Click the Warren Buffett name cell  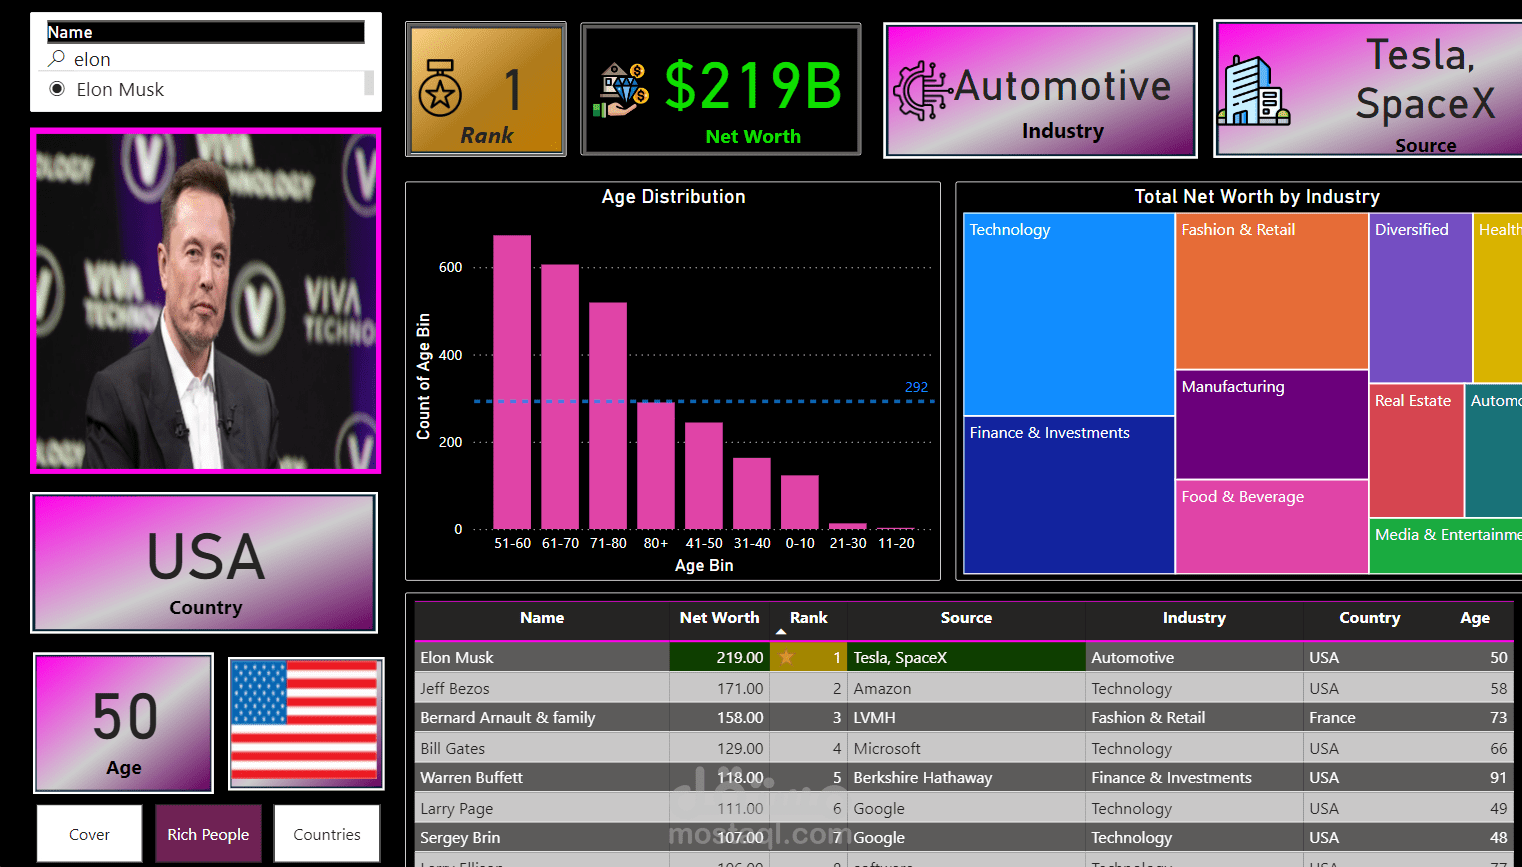pos(542,777)
